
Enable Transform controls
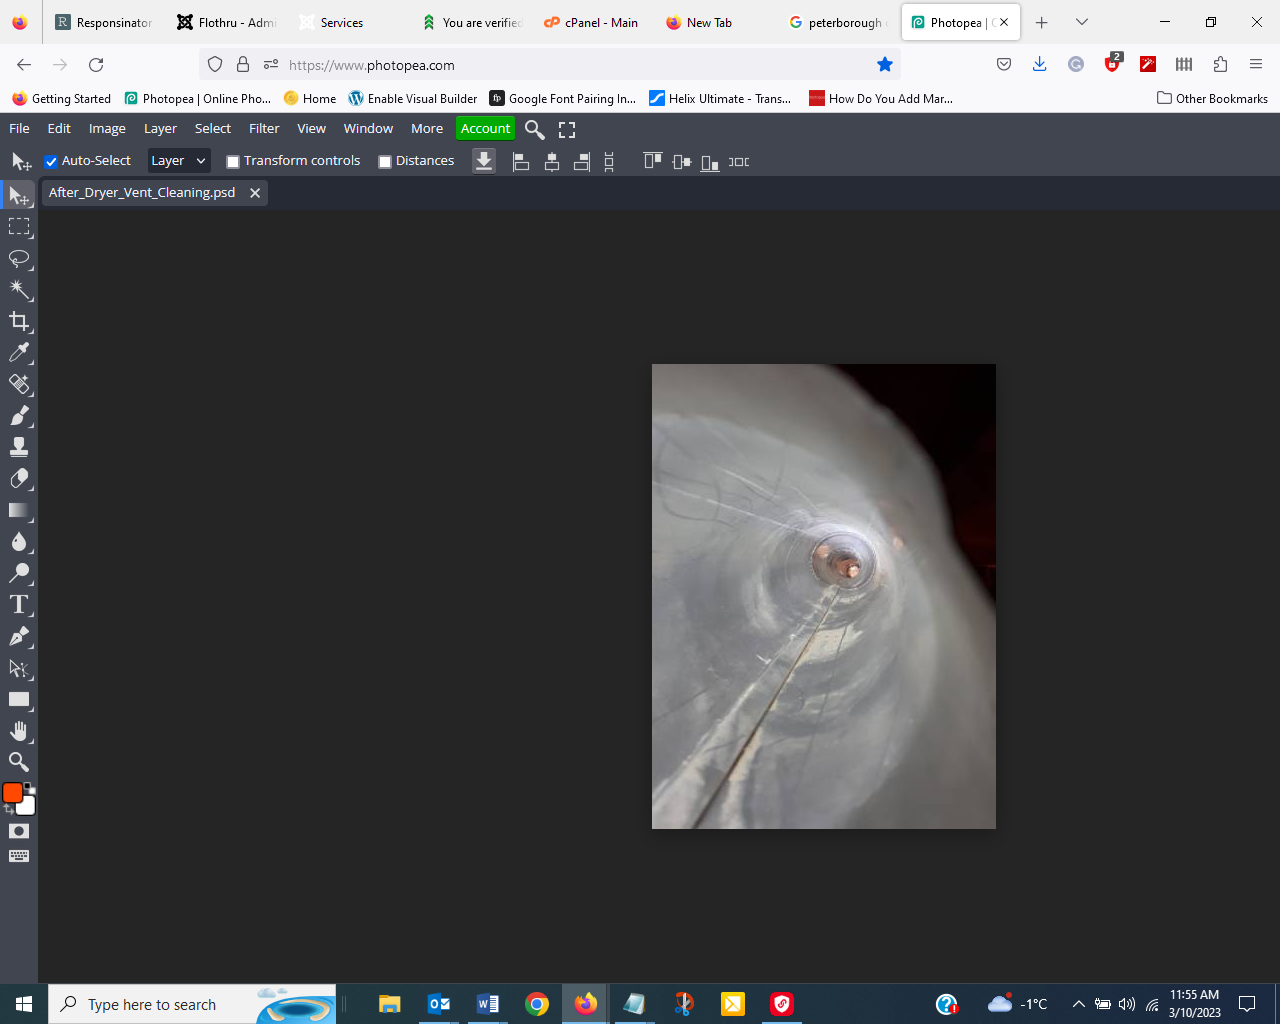click(233, 161)
